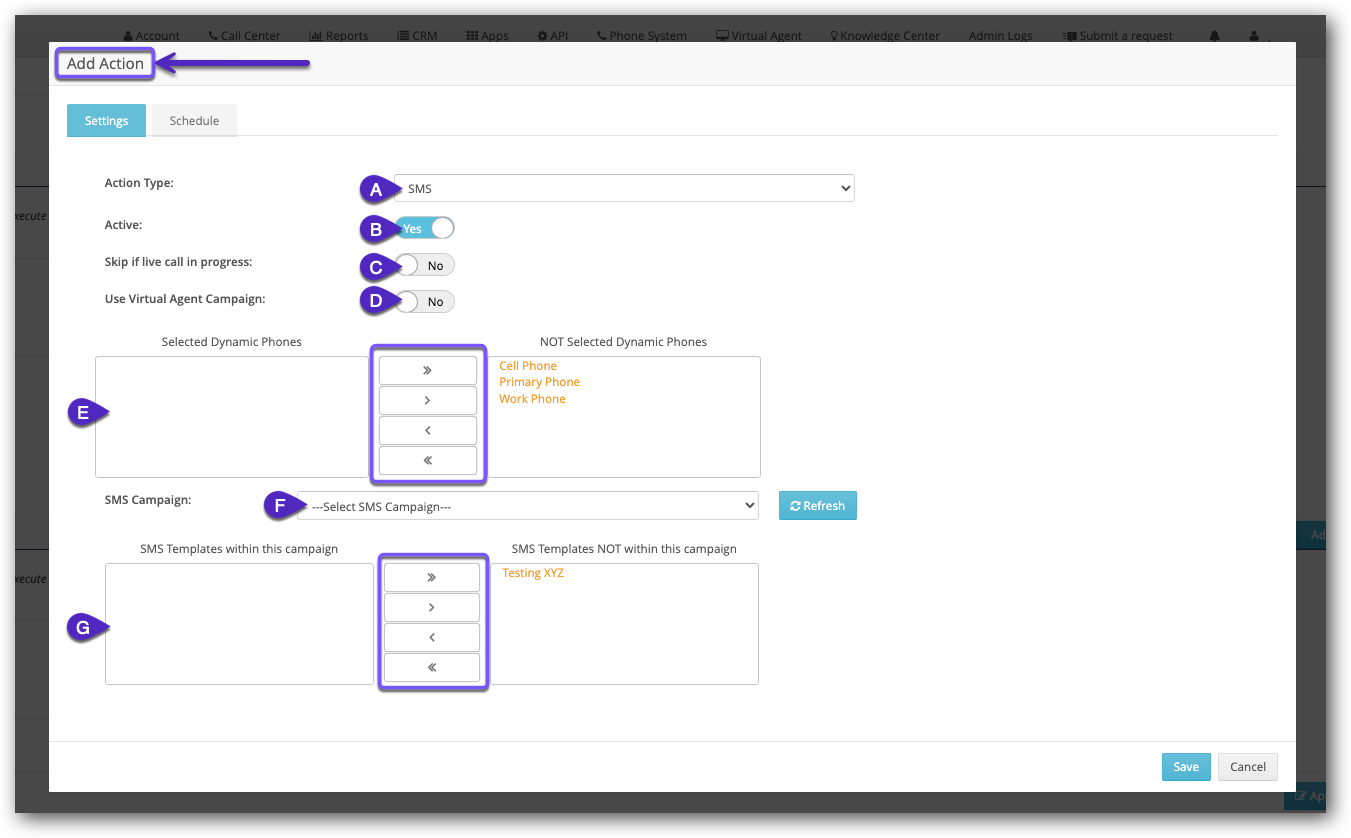Open the Reports menu
1351x838 pixels.
[339, 36]
